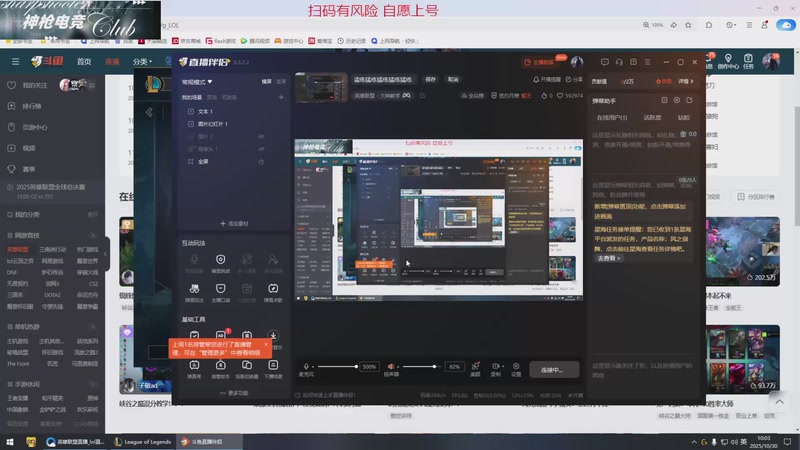Viewport: 800px width, 450px height.
Task: Open the hamburger menu in 直播伴侣 titlebar
Action: (x=647, y=62)
